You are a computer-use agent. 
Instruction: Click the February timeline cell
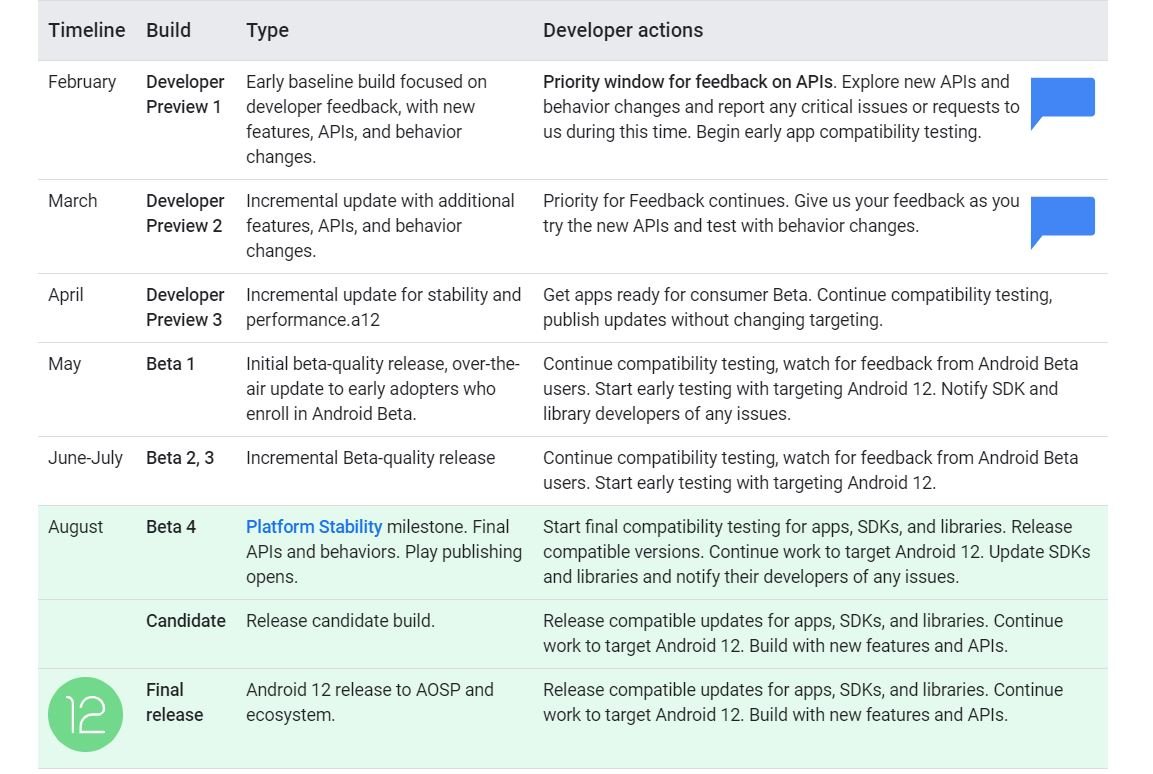click(82, 82)
